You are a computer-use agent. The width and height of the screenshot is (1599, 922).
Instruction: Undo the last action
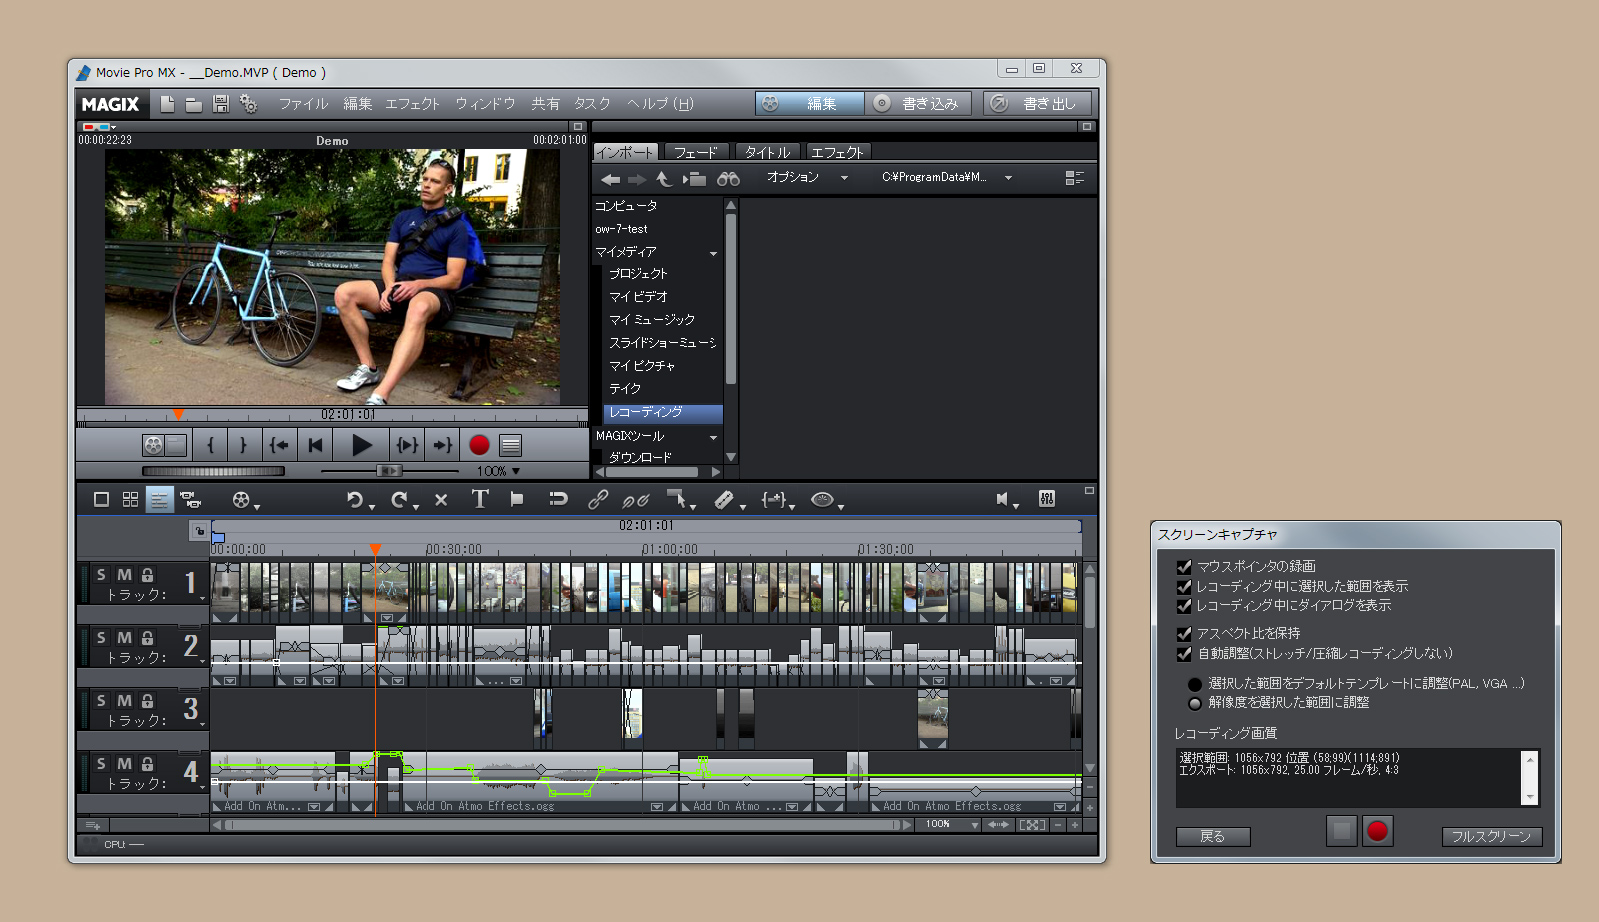coord(355,499)
